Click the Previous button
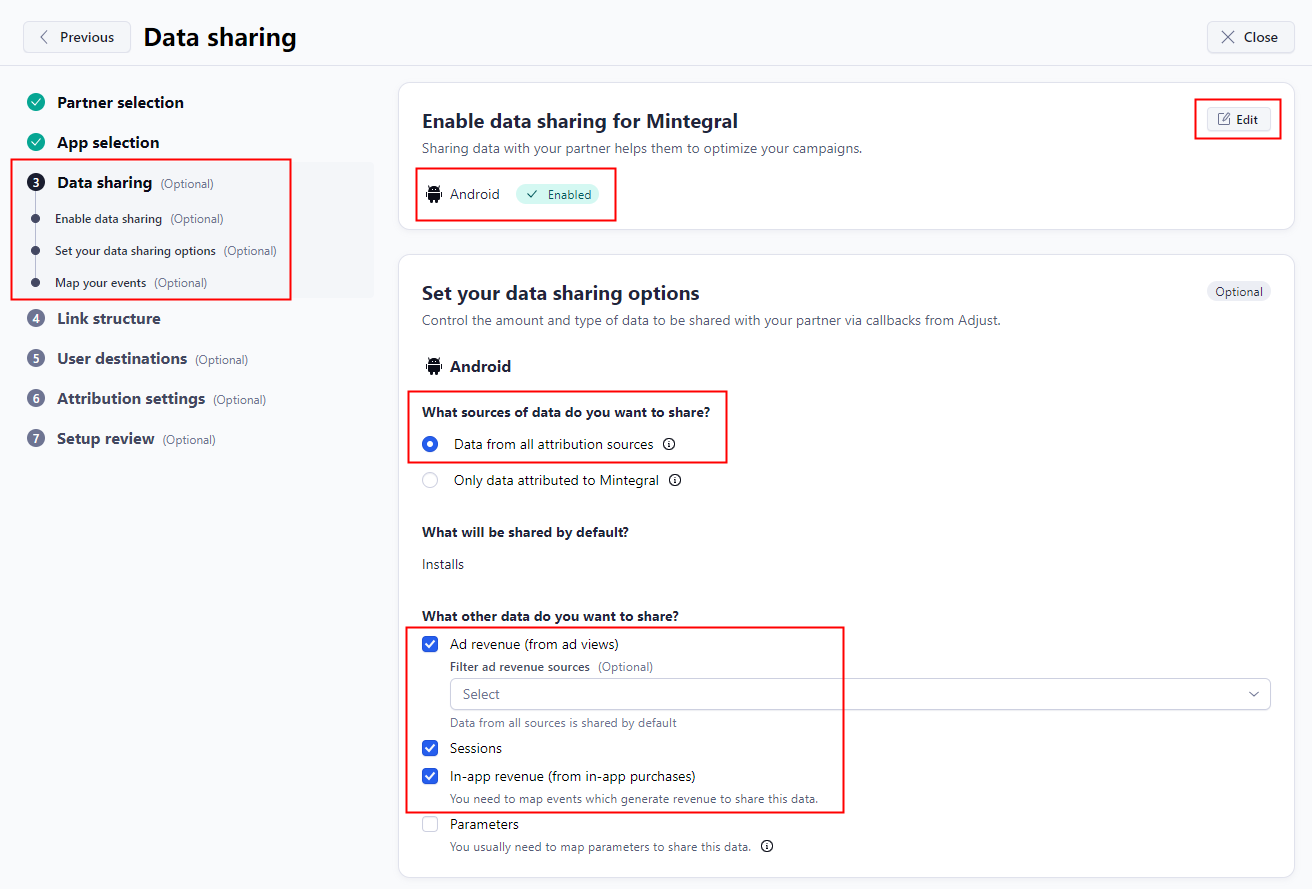 click(x=77, y=36)
